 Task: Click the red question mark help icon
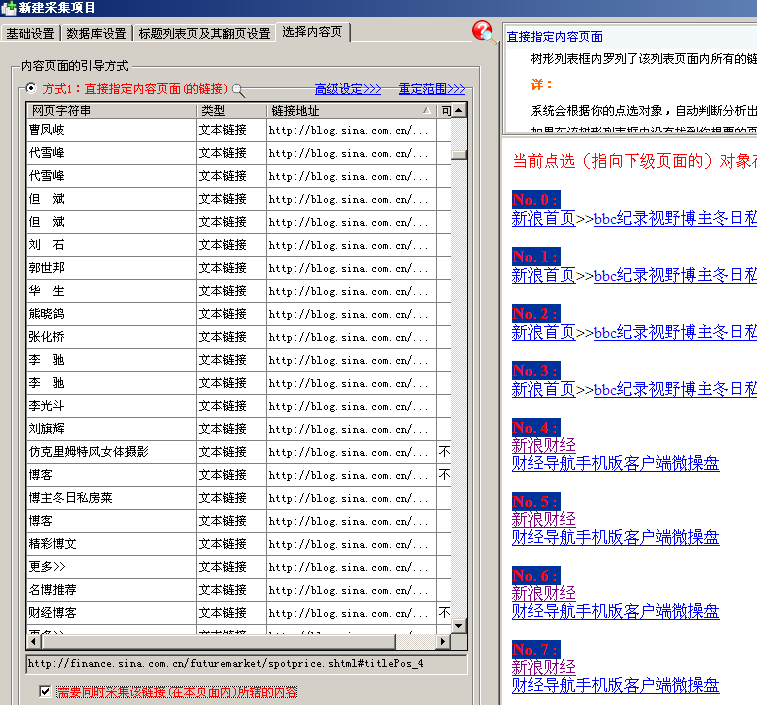(483, 32)
